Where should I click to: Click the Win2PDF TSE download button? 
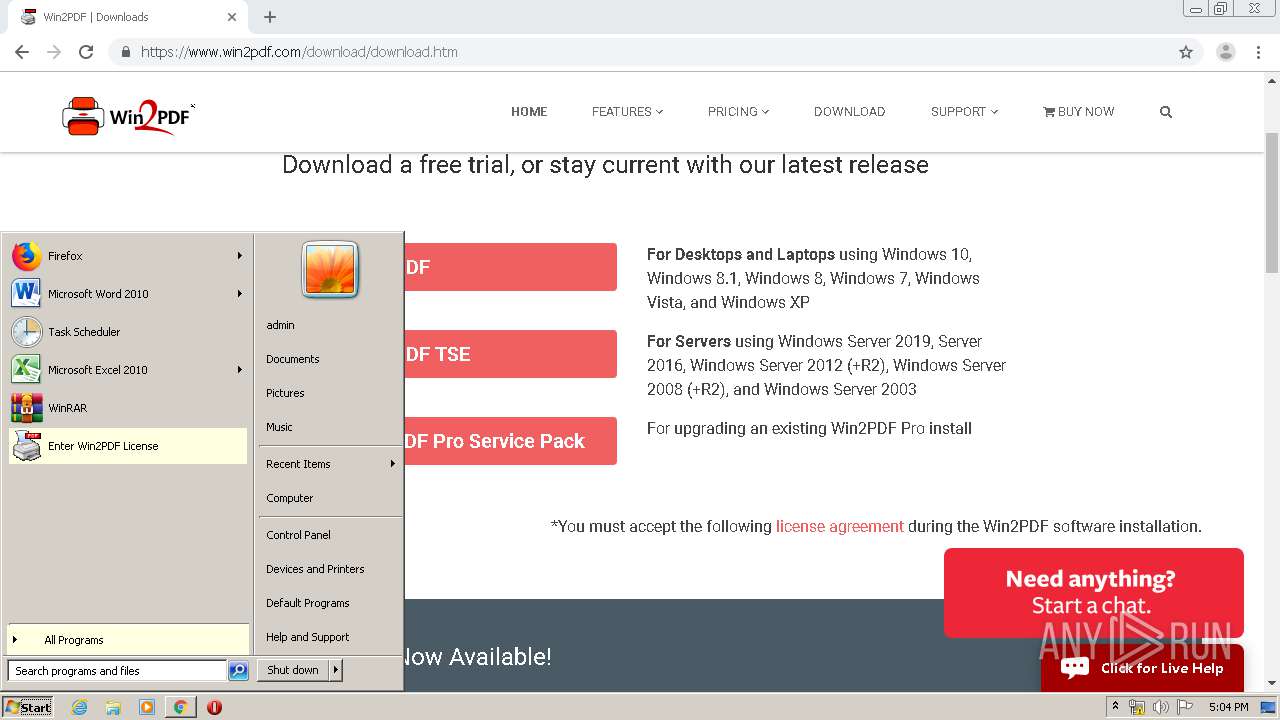click(511, 354)
